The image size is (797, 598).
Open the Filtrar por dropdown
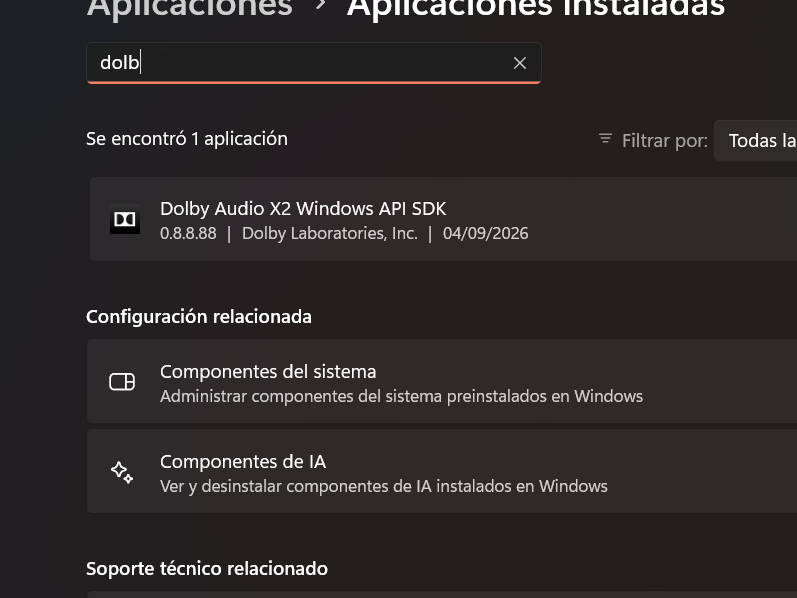[755, 141]
